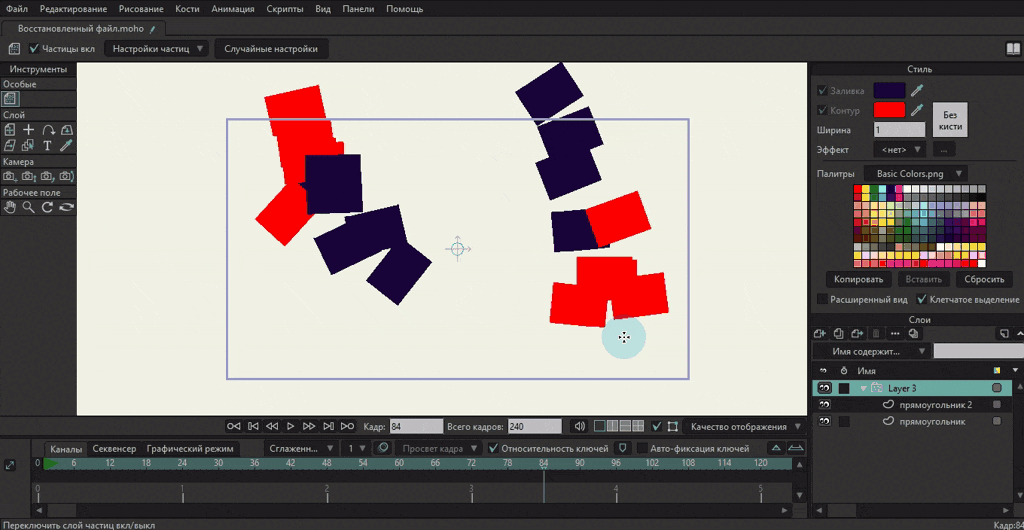Select the Zoom Camera tool
This screenshot has height=530, width=1024.
[29, 176]
